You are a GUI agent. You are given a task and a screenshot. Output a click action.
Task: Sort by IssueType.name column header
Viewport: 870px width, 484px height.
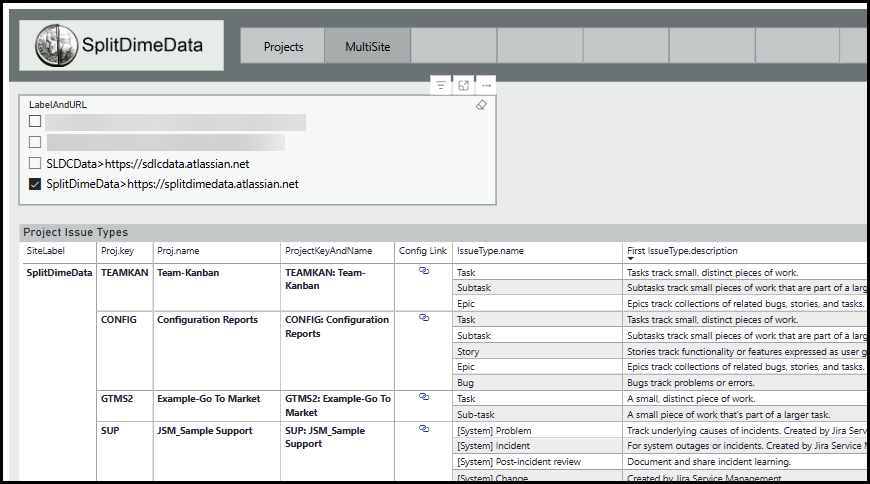[490, 251]
